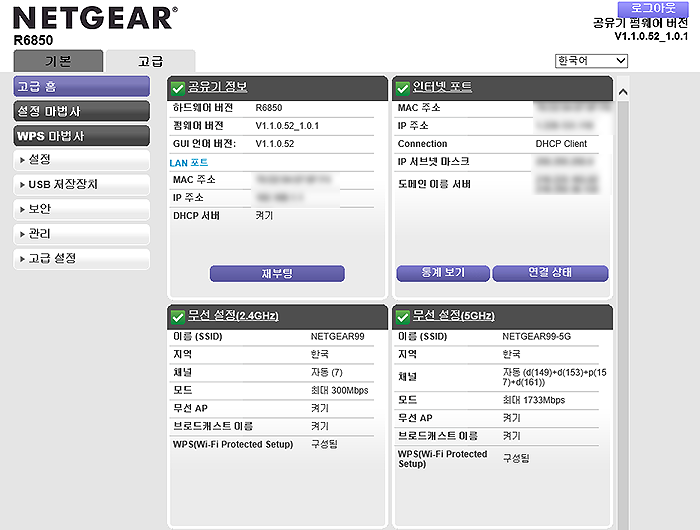This screenshot has height=530, width=700.
Task: Open the 무선 설정(5GHz) header link
Action: 454,316
